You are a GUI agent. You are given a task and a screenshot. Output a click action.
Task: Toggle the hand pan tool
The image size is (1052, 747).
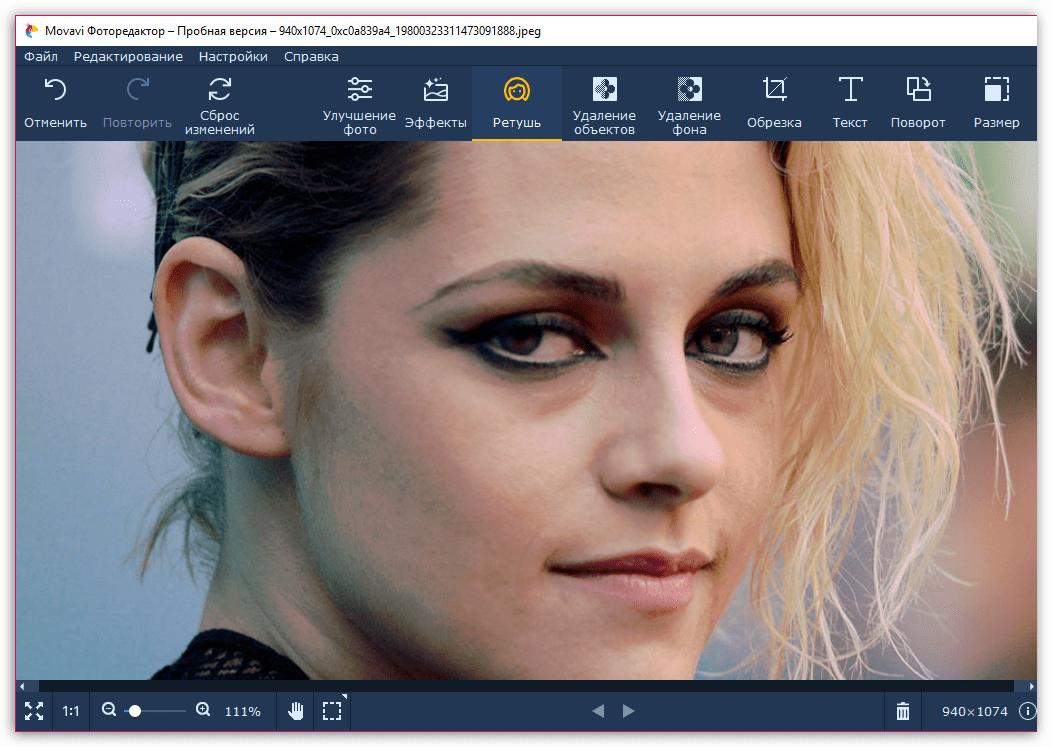[x=296, y=711]
